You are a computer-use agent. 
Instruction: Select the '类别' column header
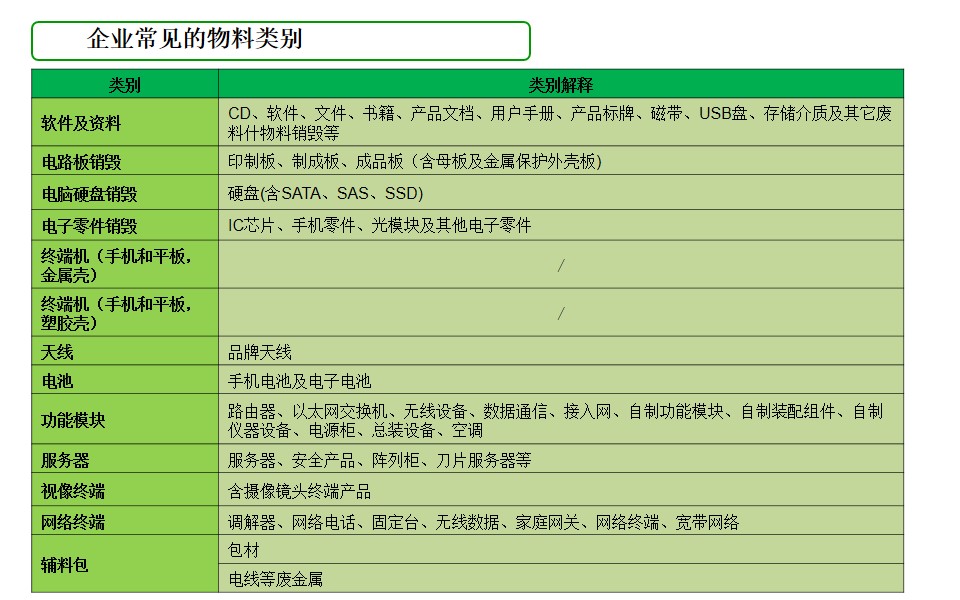[125, 84]
